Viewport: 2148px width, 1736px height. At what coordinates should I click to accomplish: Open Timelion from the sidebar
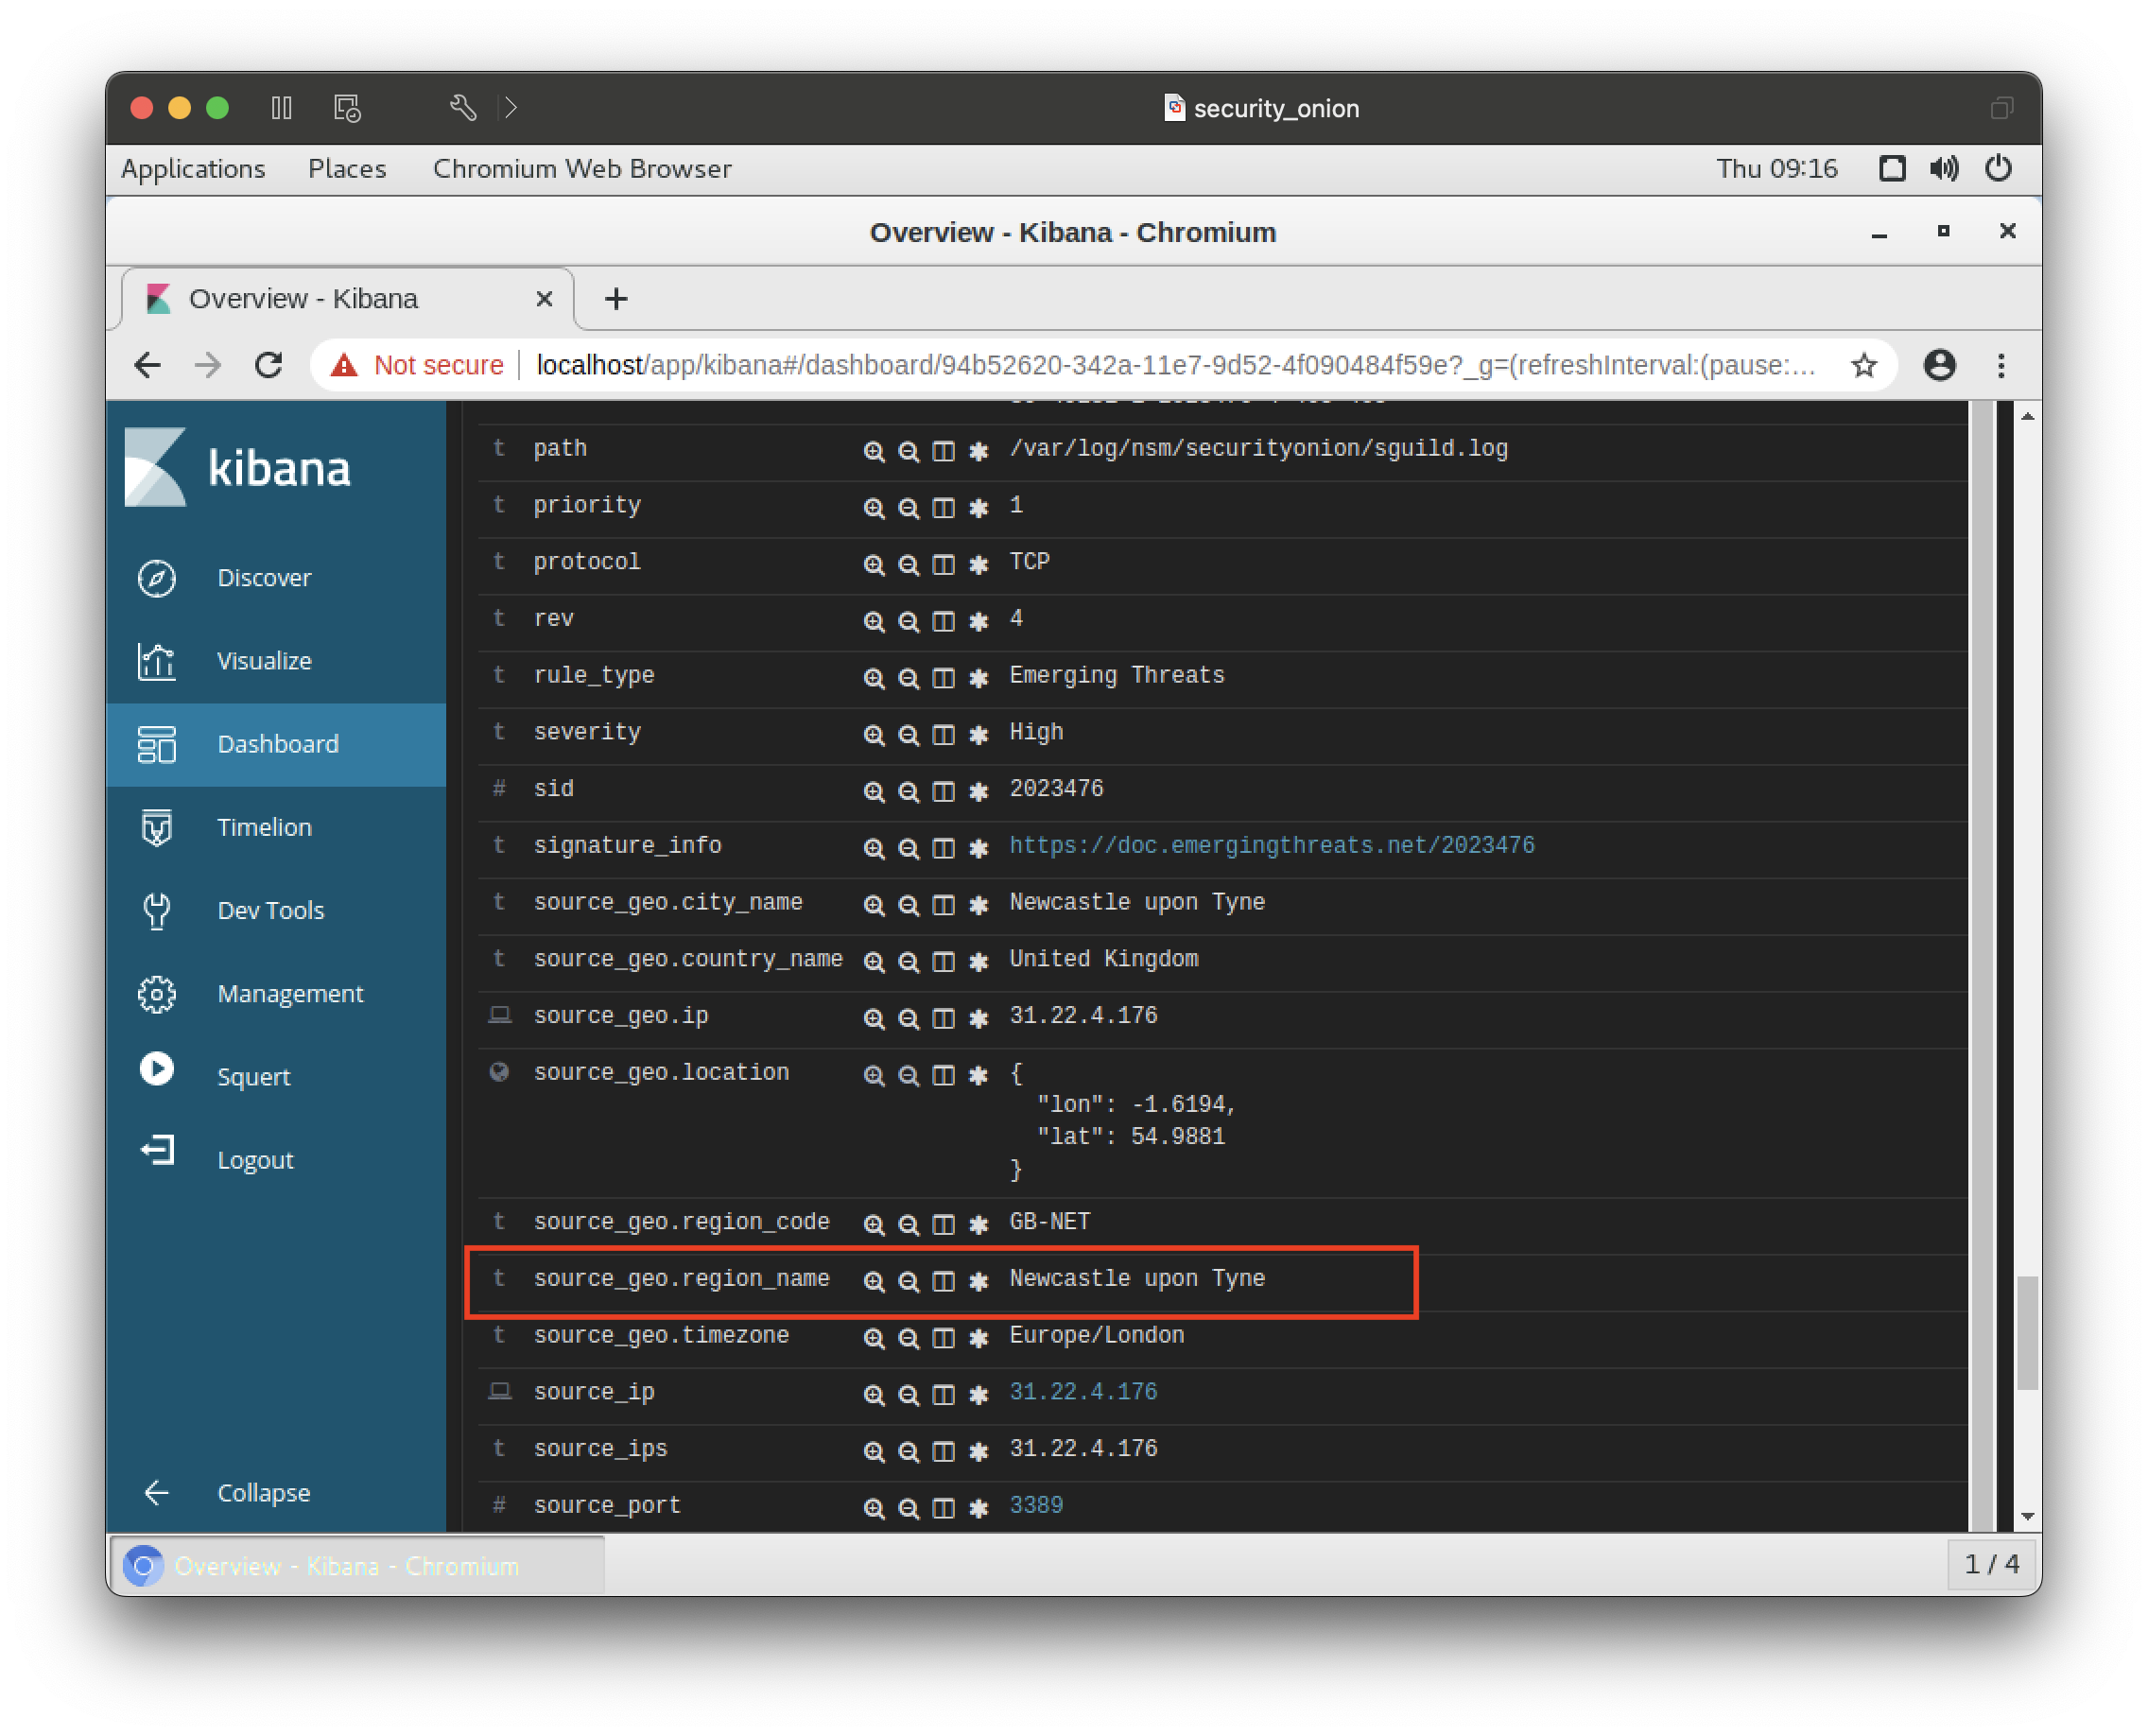coord(264,827)
